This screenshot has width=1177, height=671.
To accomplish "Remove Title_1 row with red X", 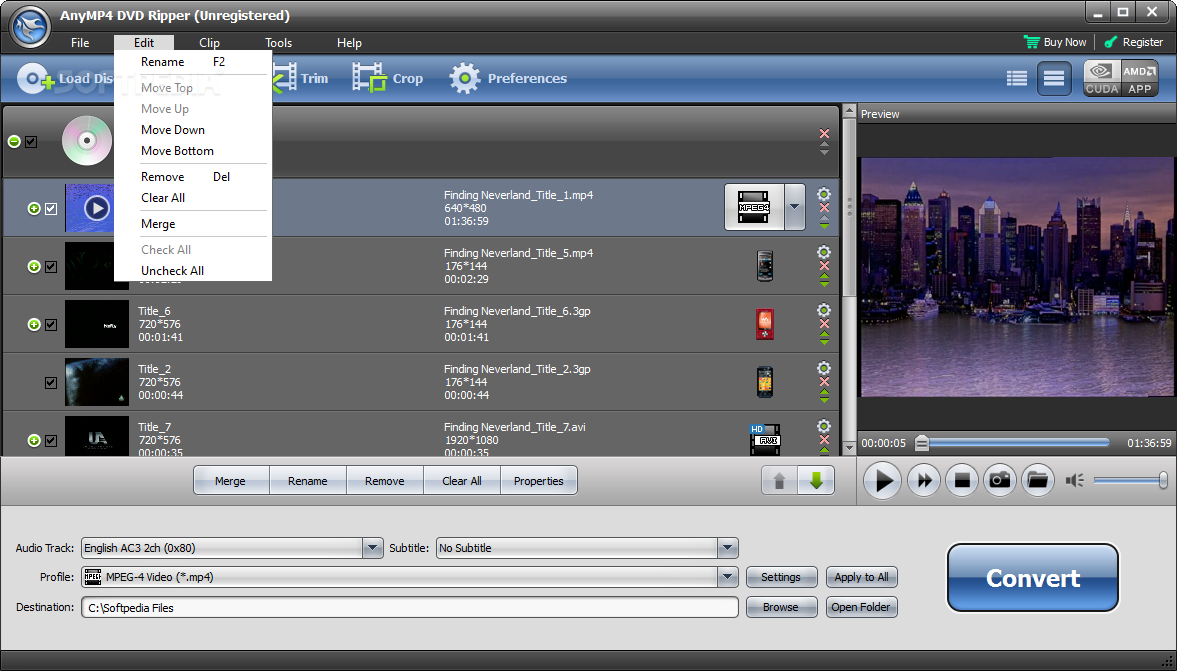I will [823, 208].
